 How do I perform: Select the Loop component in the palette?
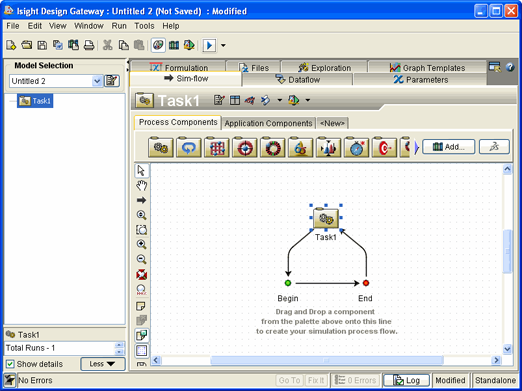click(189, 147)
